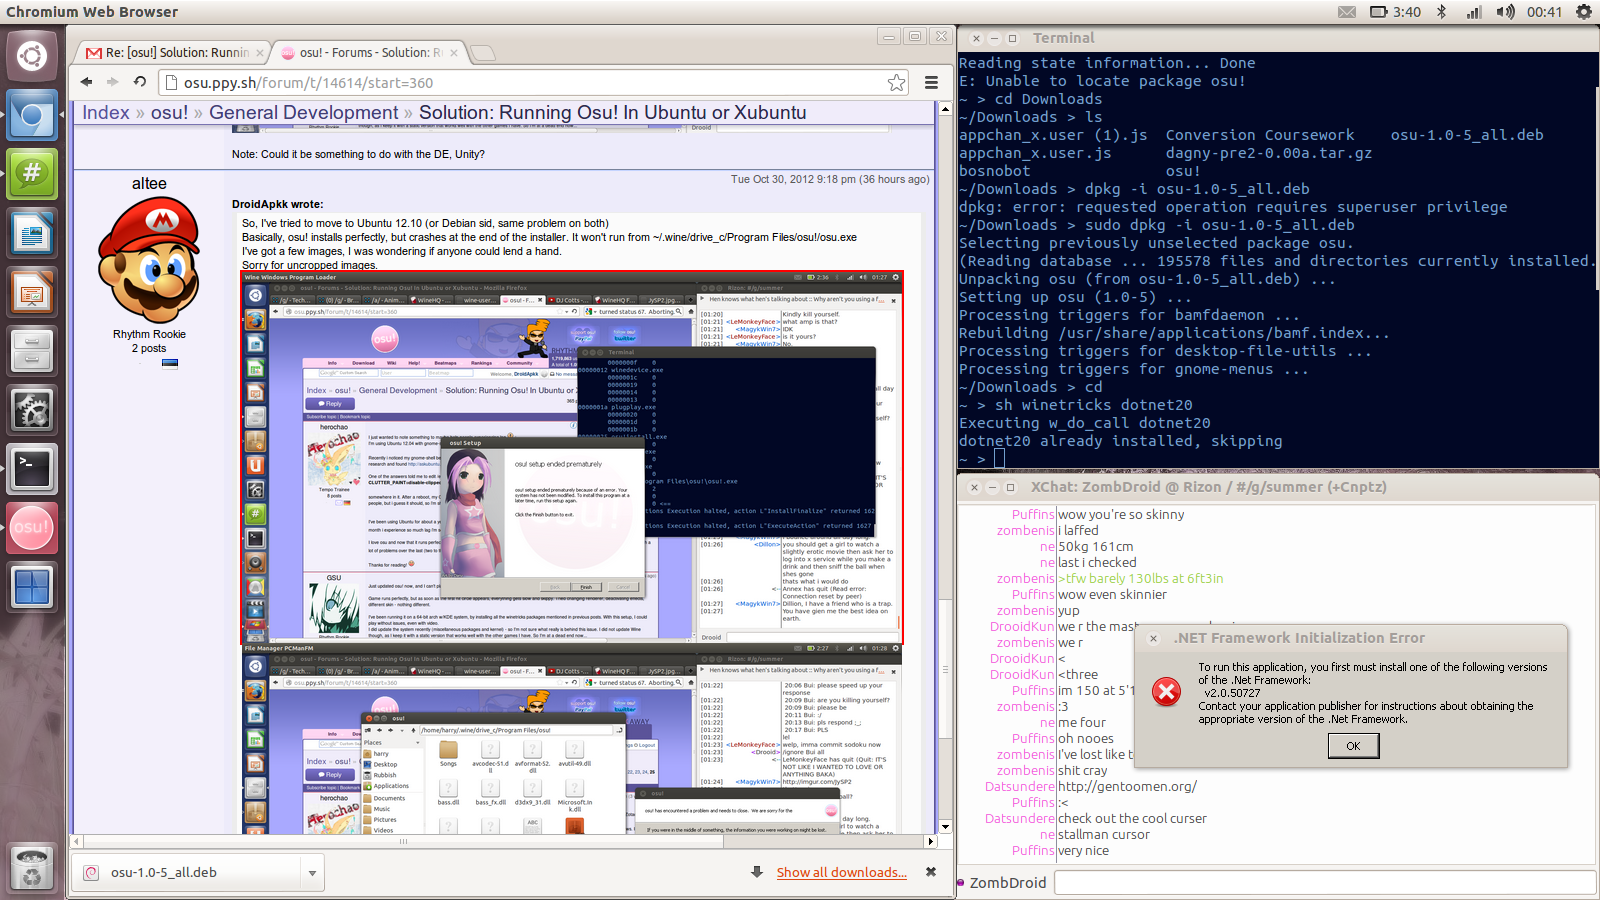Close the Gmail 'Re: [osu!]' tab

point(260,53)
